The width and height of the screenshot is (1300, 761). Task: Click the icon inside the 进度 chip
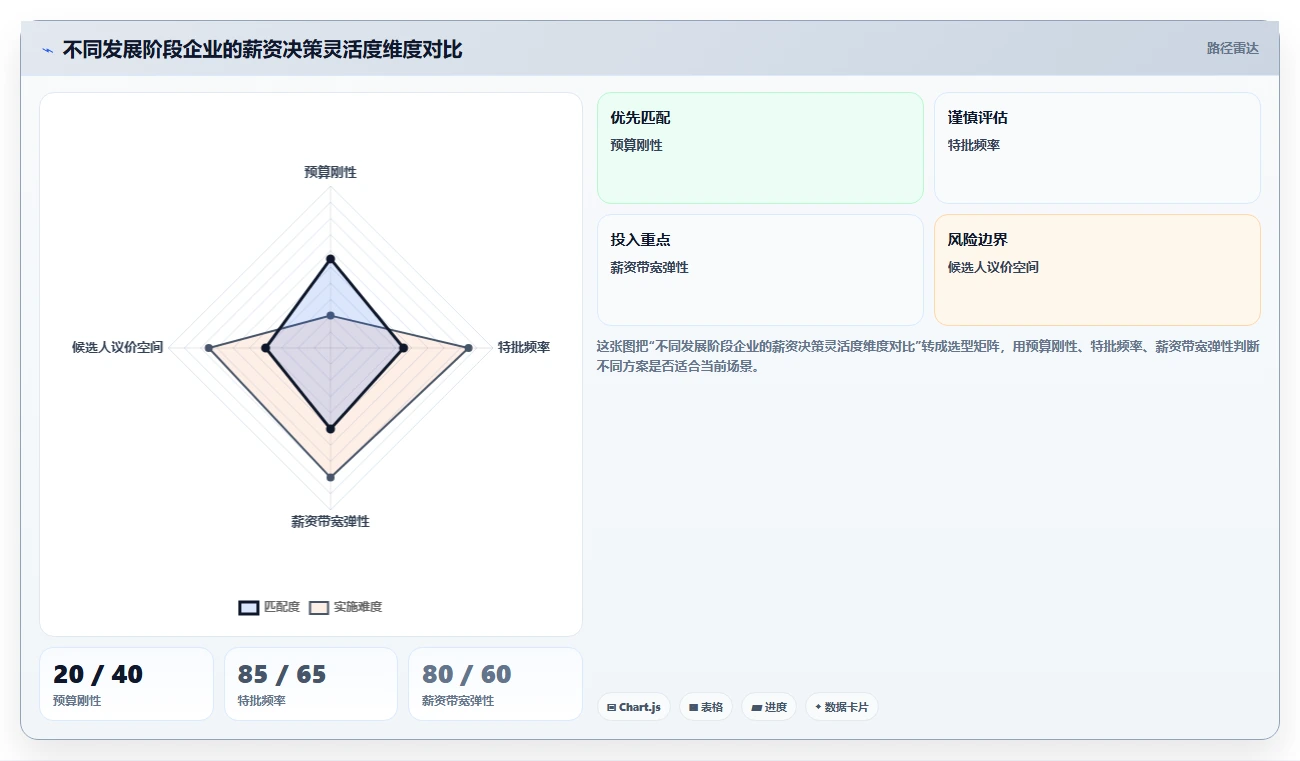(756, 707)
